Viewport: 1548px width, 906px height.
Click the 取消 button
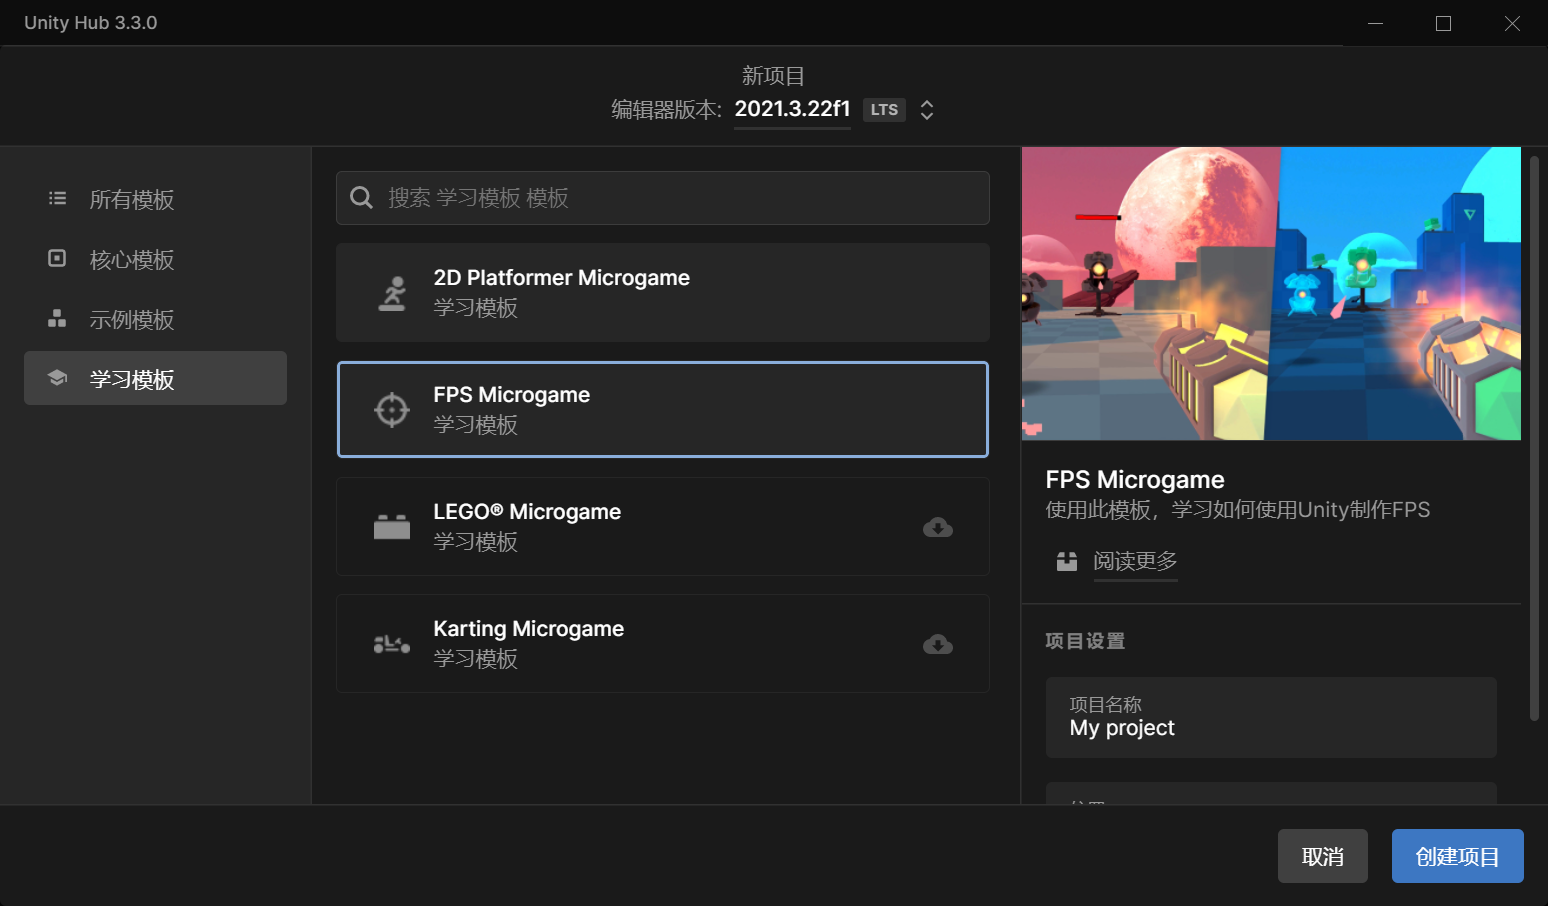point(1322,856)
